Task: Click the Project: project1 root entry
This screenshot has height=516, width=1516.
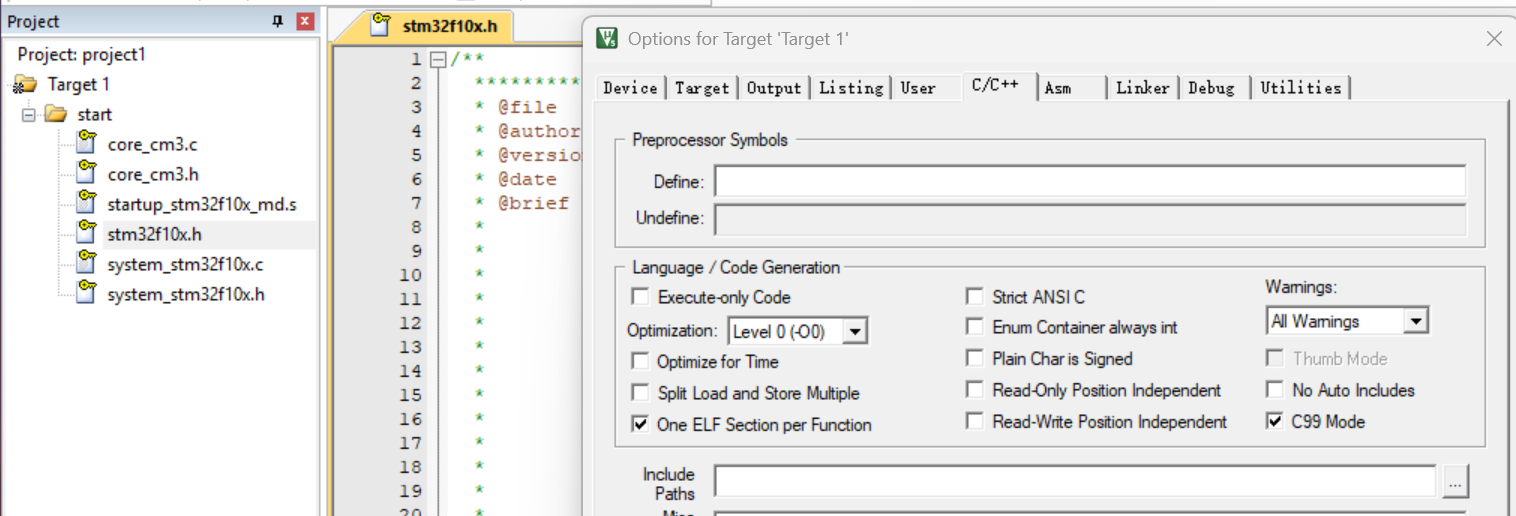Action: tap(81, 54)
